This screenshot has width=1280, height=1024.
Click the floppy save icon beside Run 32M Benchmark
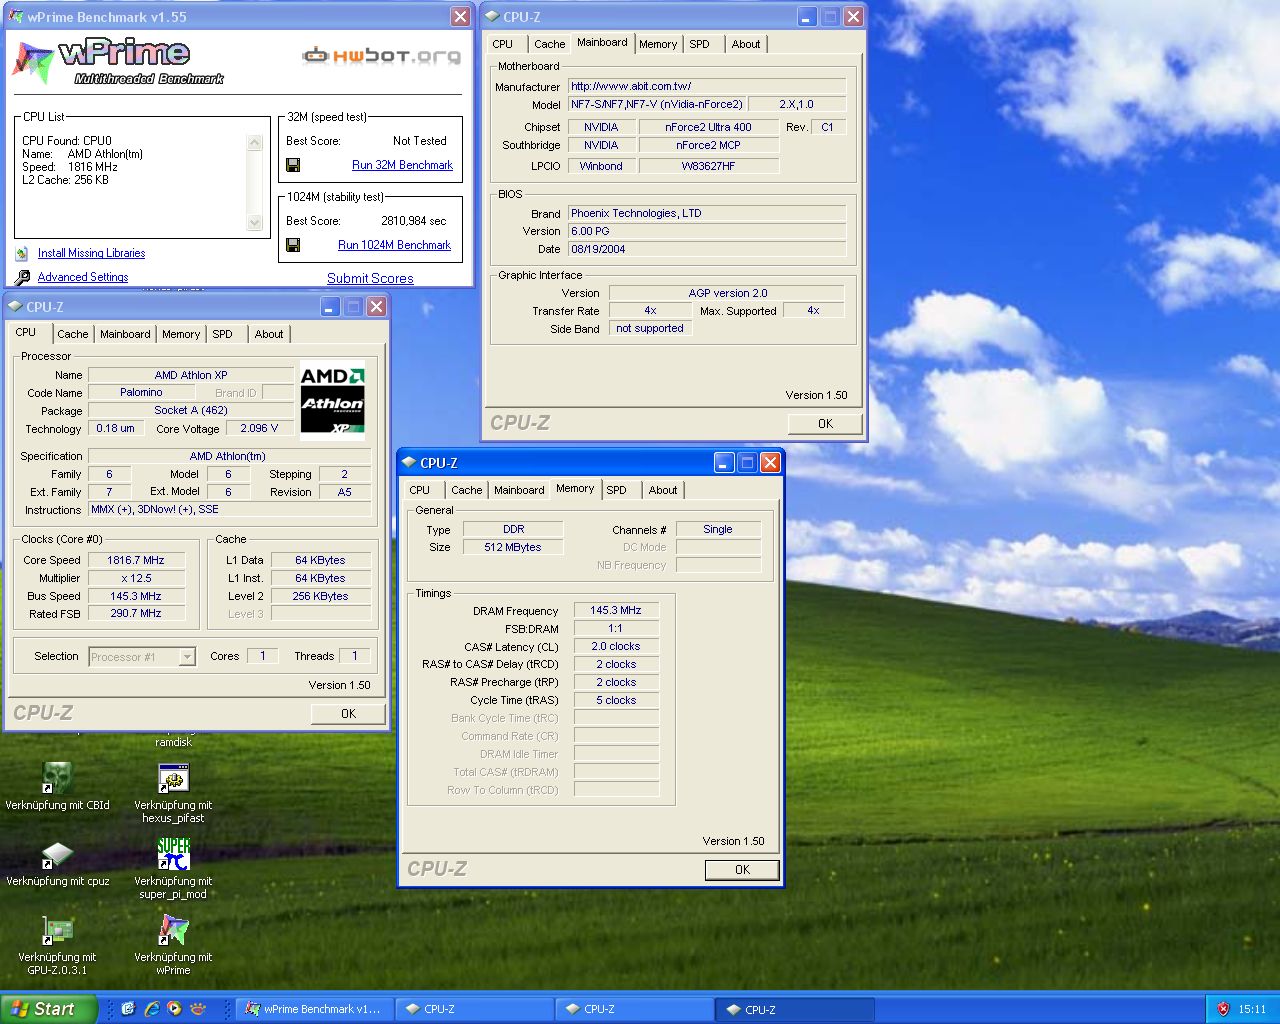click(293, 165)
